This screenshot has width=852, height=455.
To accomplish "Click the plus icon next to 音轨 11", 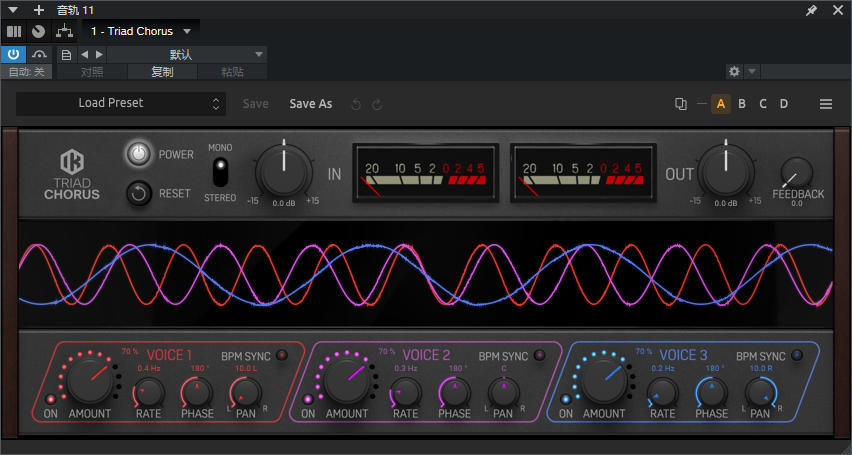I will (39, 10).
